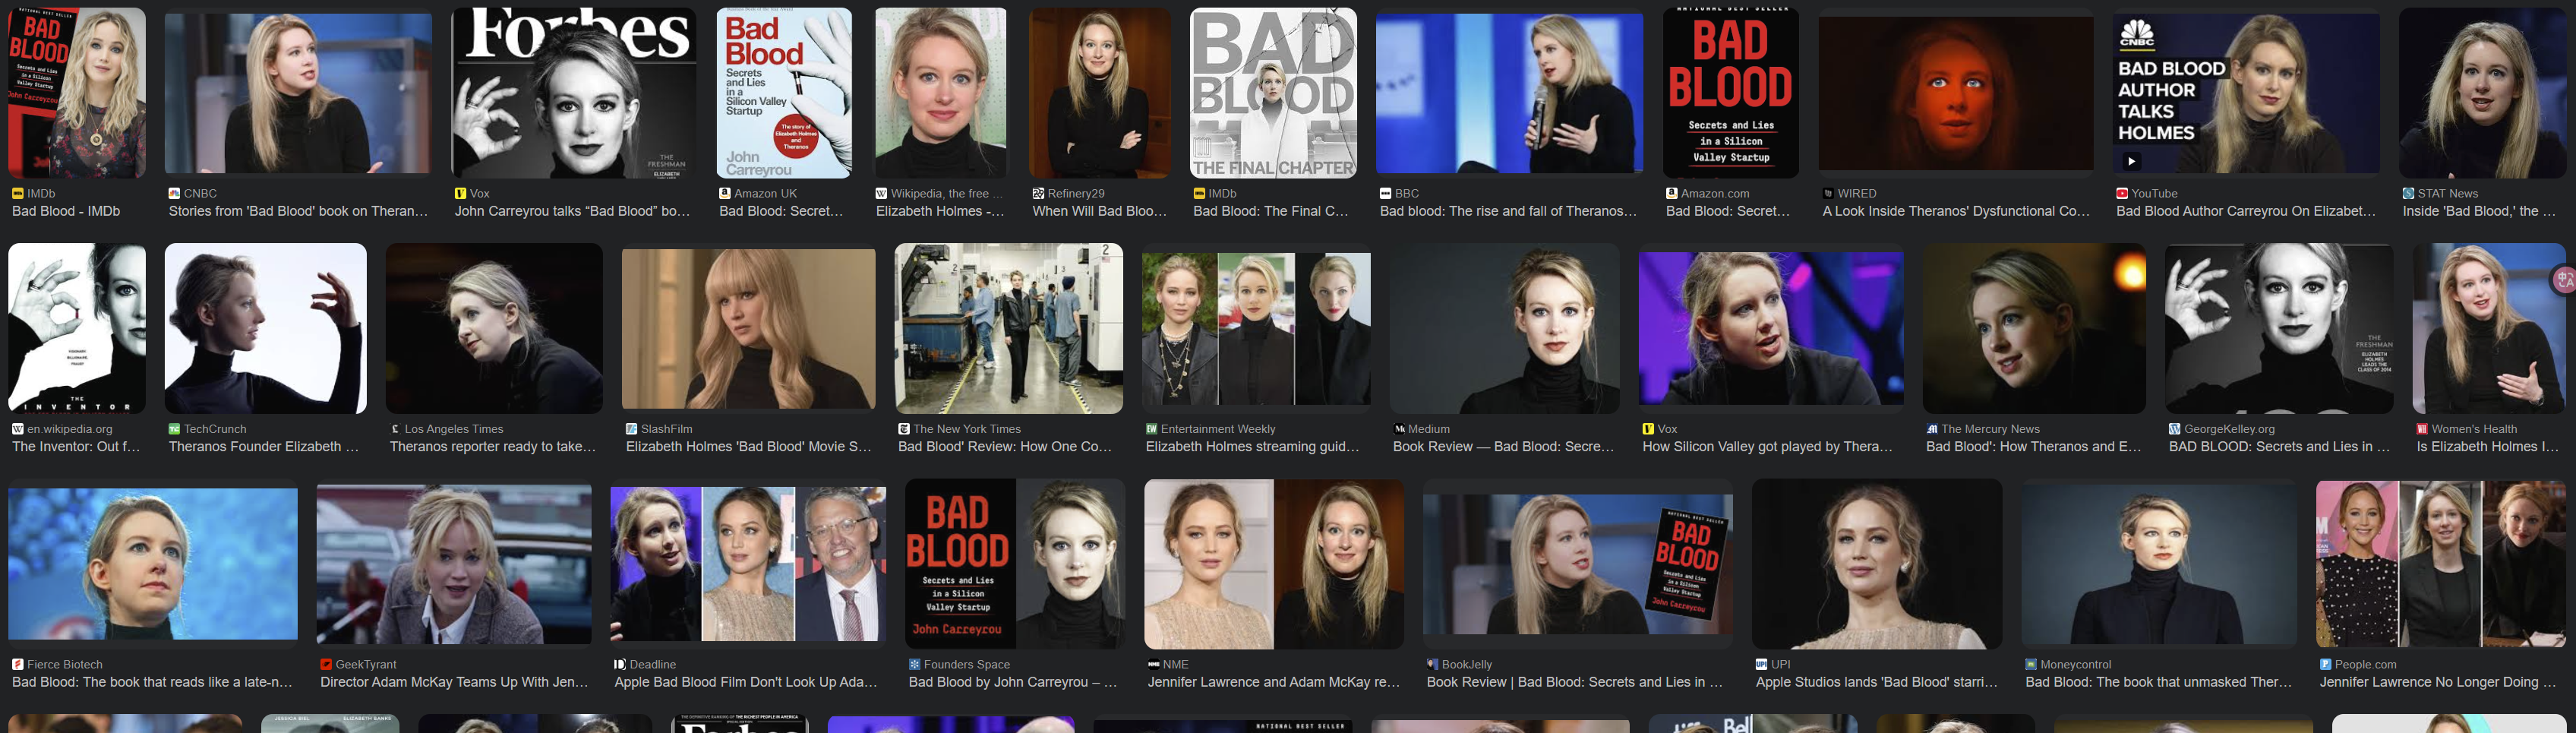The width and height of the screenshot is (2576, 733).
Task: Click the Amazon.com favicon
Action: coord(1672,193)
